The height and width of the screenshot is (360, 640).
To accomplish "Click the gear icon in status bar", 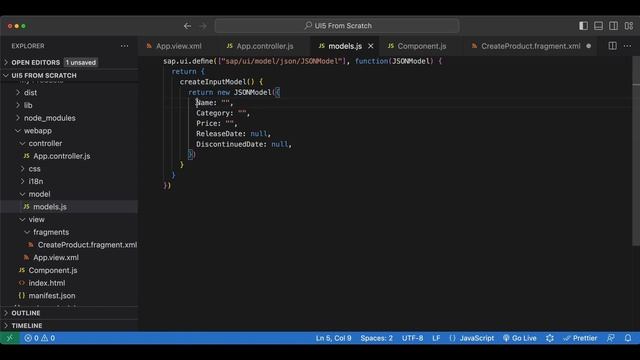I will pyautogui.click(x=550, y=338).
